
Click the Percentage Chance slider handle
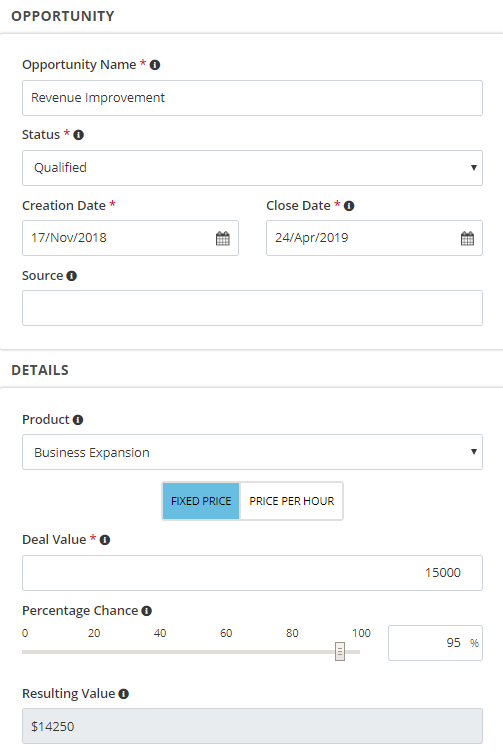coord(340,652)
